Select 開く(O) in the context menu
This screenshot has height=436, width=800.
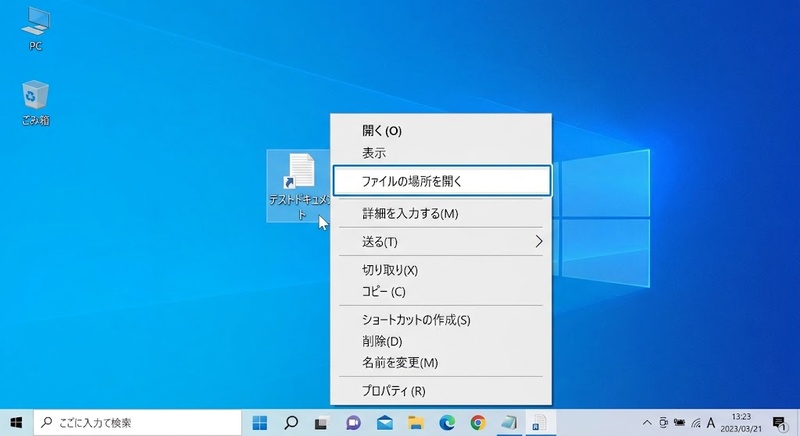tap(441, 131)
